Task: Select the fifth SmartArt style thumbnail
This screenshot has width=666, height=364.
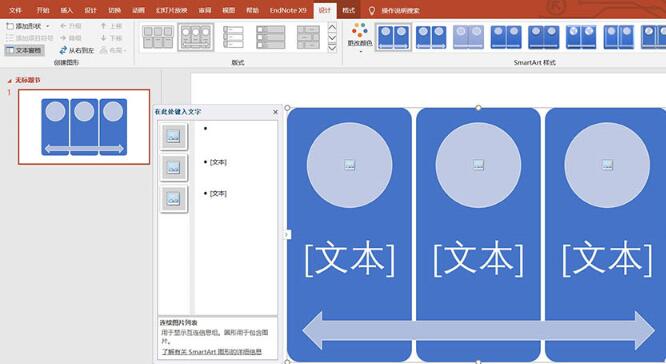Action: pos(543,37)
